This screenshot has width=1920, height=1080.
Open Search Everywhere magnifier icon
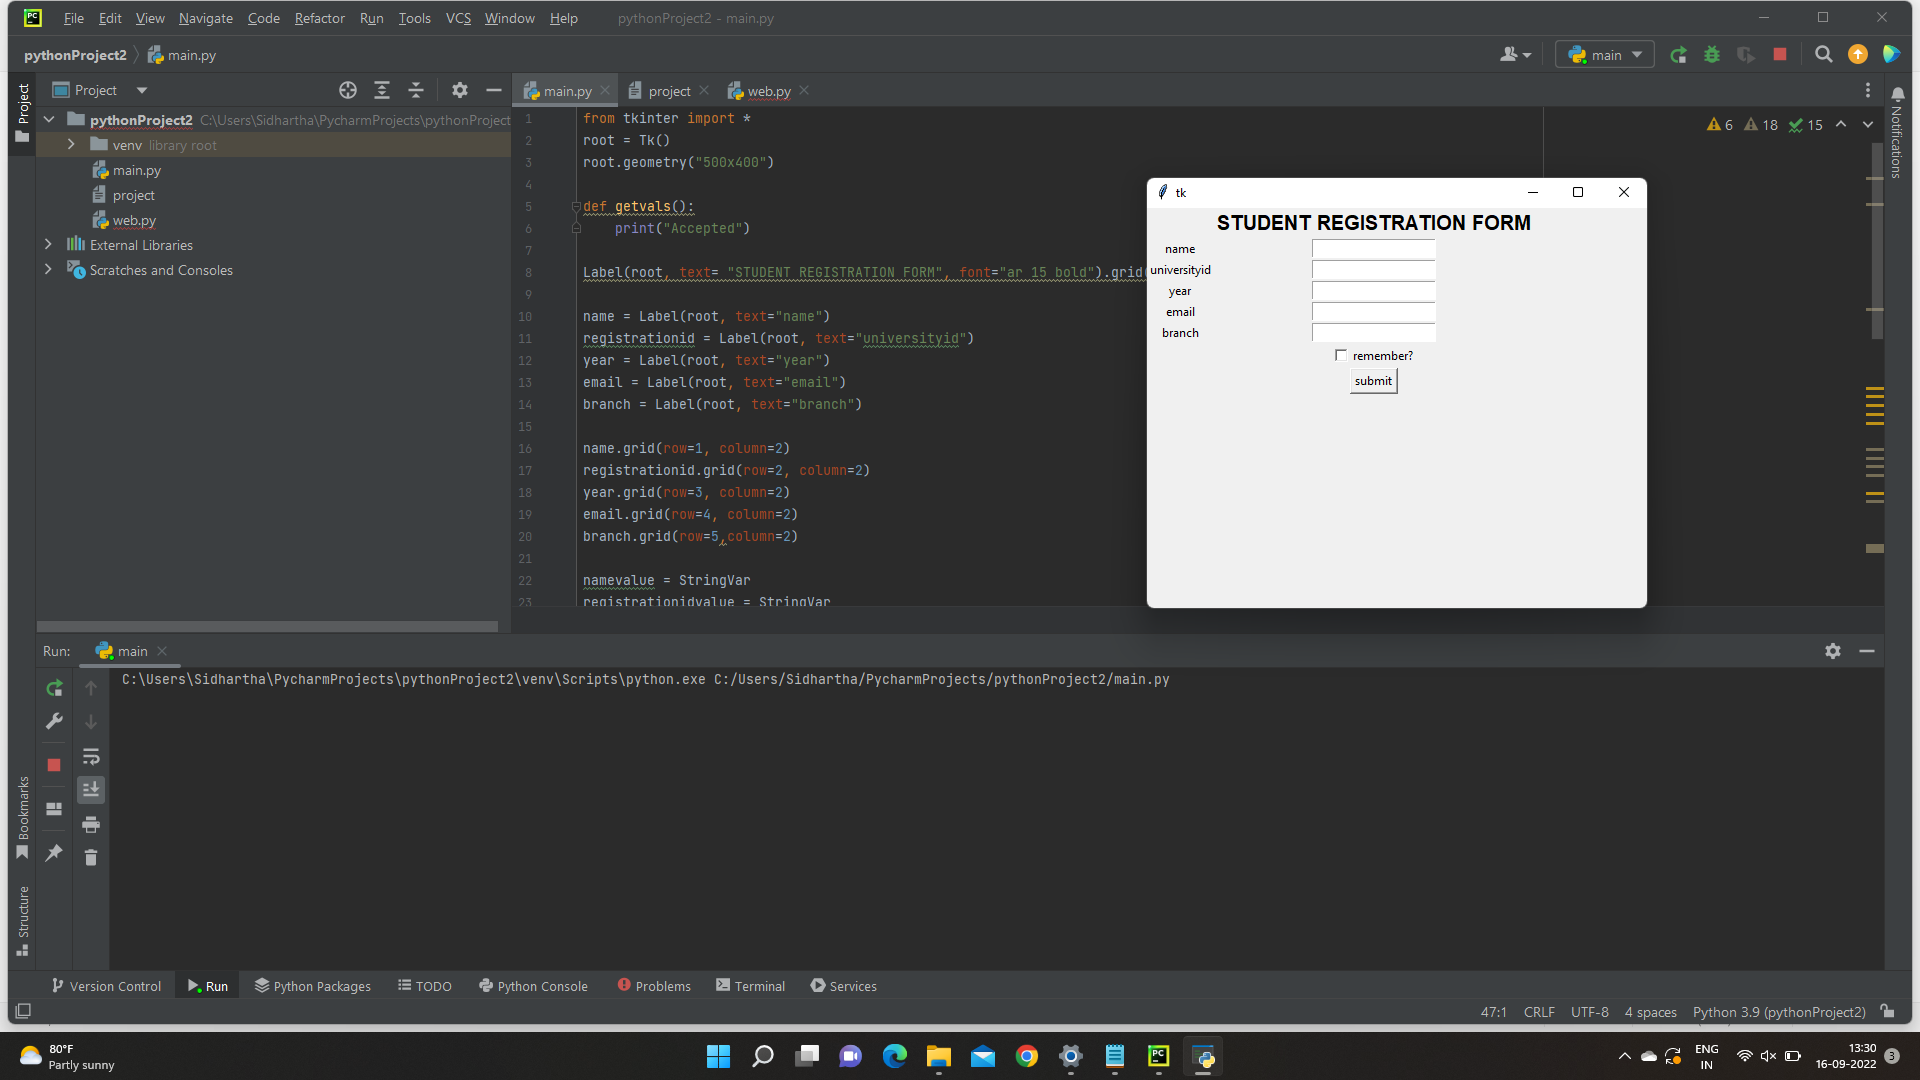(1823, 55)
